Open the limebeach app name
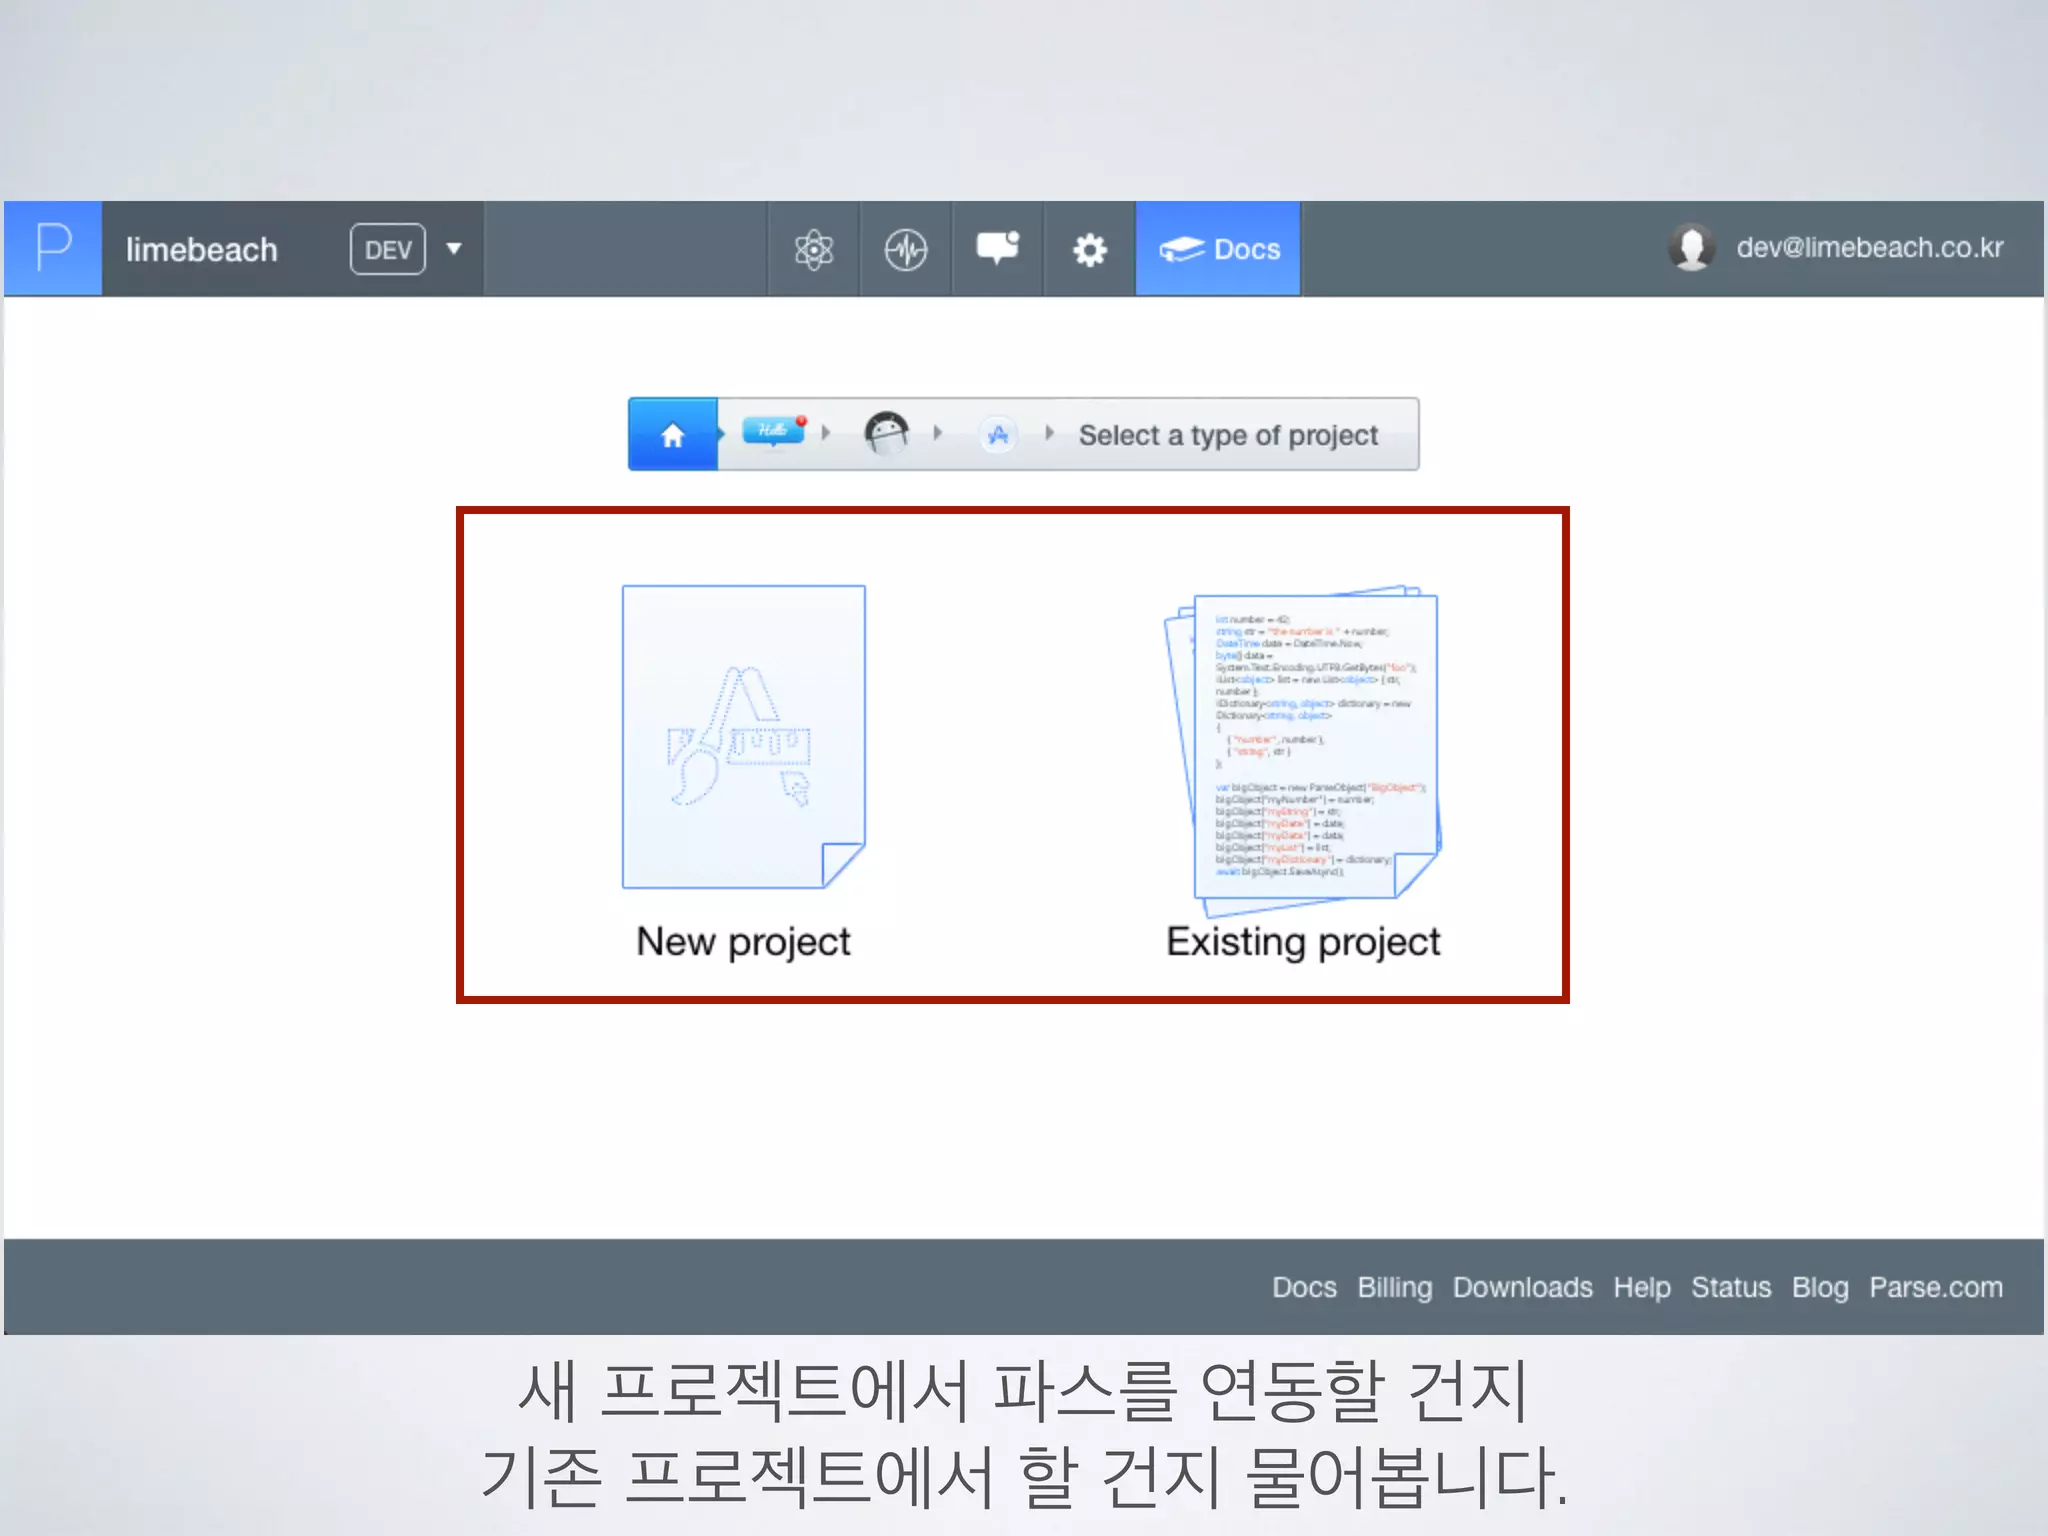 pos(202,249)
